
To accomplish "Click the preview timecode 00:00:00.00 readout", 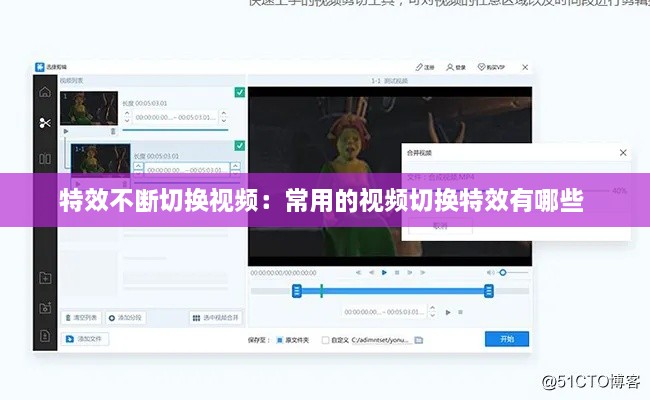I will tap(284, 273).
